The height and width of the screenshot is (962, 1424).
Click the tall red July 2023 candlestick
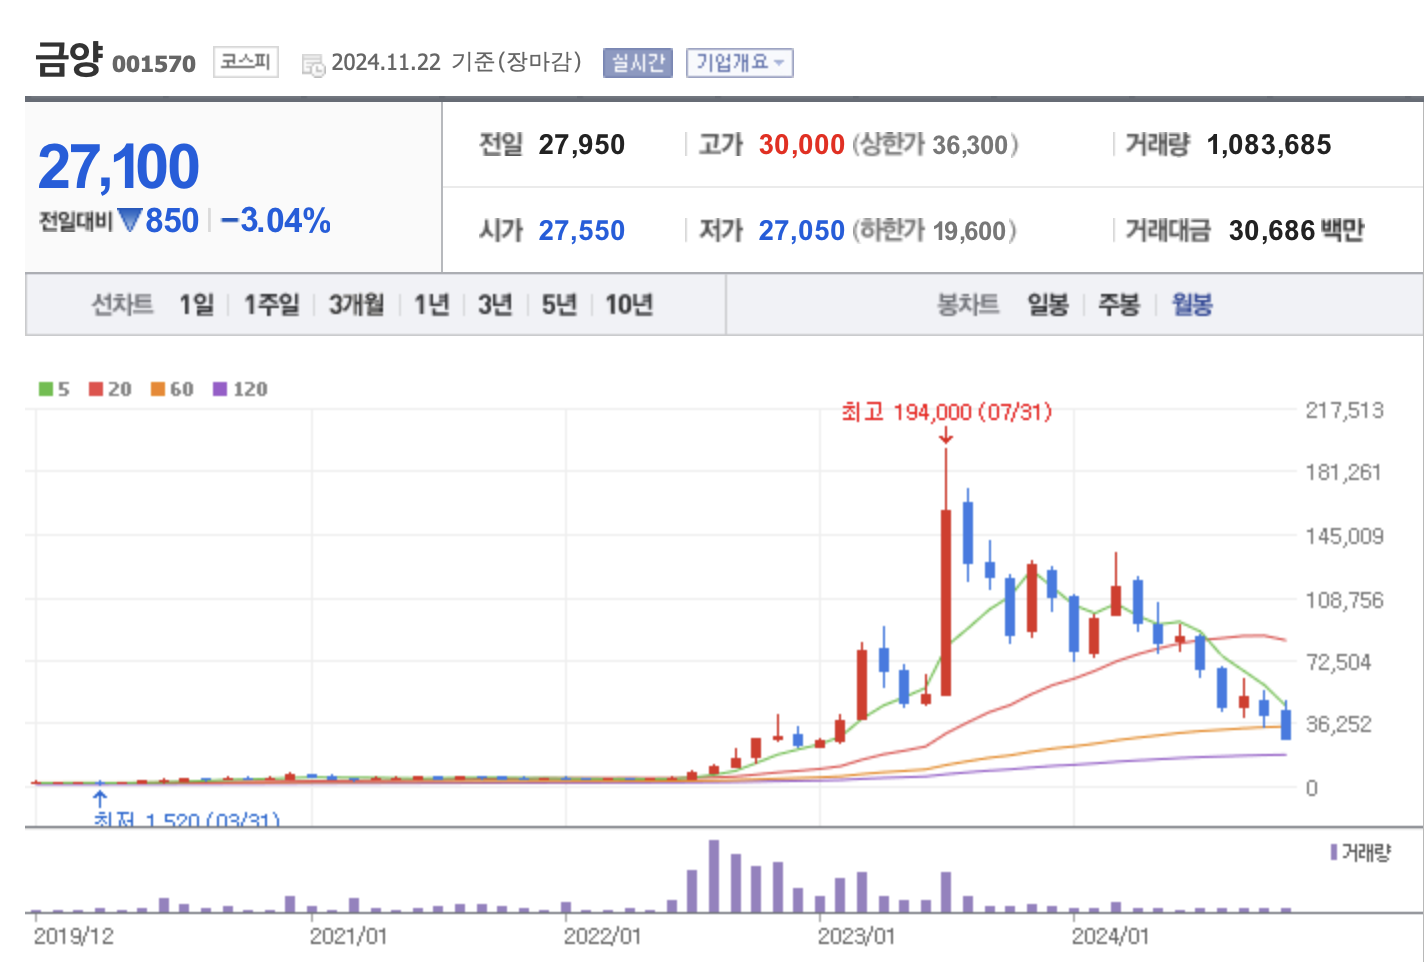pos(946,572)
